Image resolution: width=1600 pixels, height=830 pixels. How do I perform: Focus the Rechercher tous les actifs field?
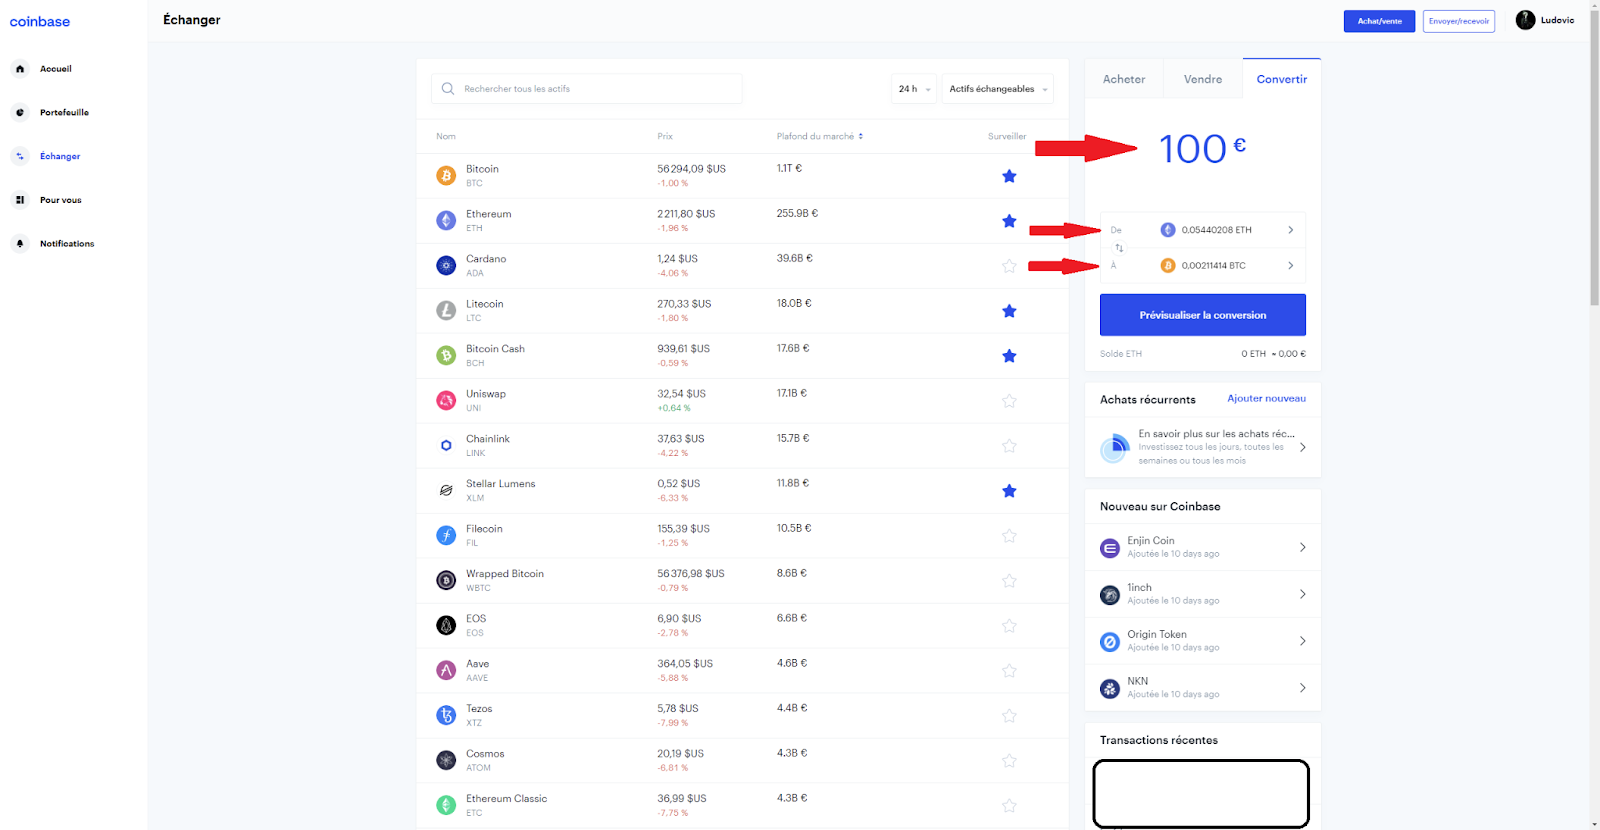point(587,89)
